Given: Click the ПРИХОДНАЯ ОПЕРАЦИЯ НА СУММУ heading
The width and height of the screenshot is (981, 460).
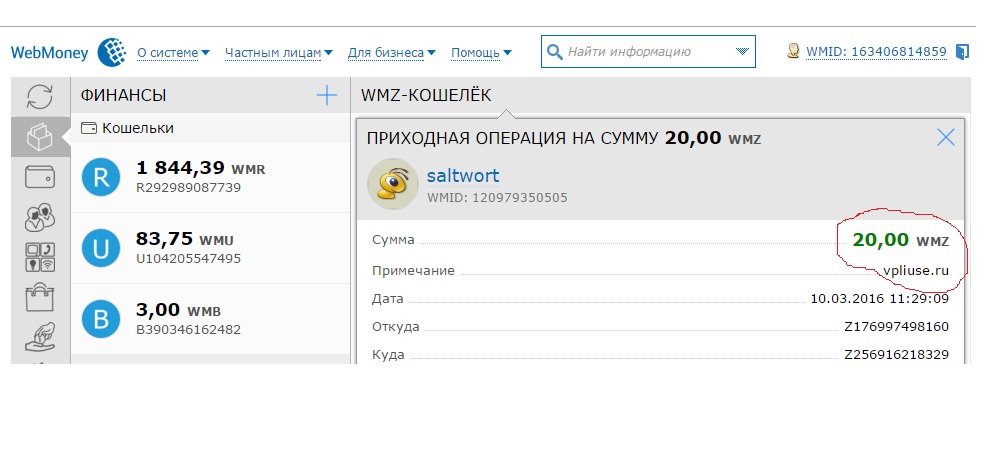Looking at the screenshot, I should pos(512,138).
